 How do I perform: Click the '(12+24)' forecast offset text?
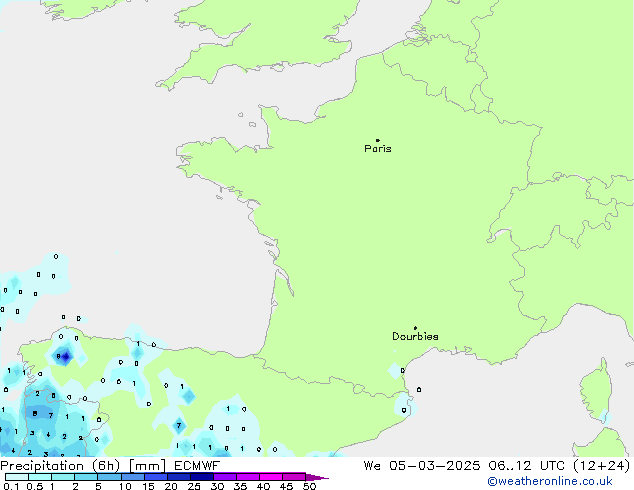coord(602,466)
